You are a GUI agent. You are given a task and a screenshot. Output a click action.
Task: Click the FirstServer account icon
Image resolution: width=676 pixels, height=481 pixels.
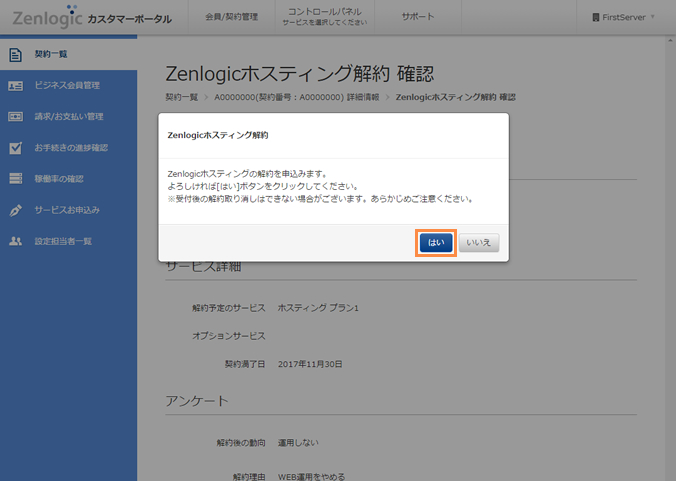(596, 17)
